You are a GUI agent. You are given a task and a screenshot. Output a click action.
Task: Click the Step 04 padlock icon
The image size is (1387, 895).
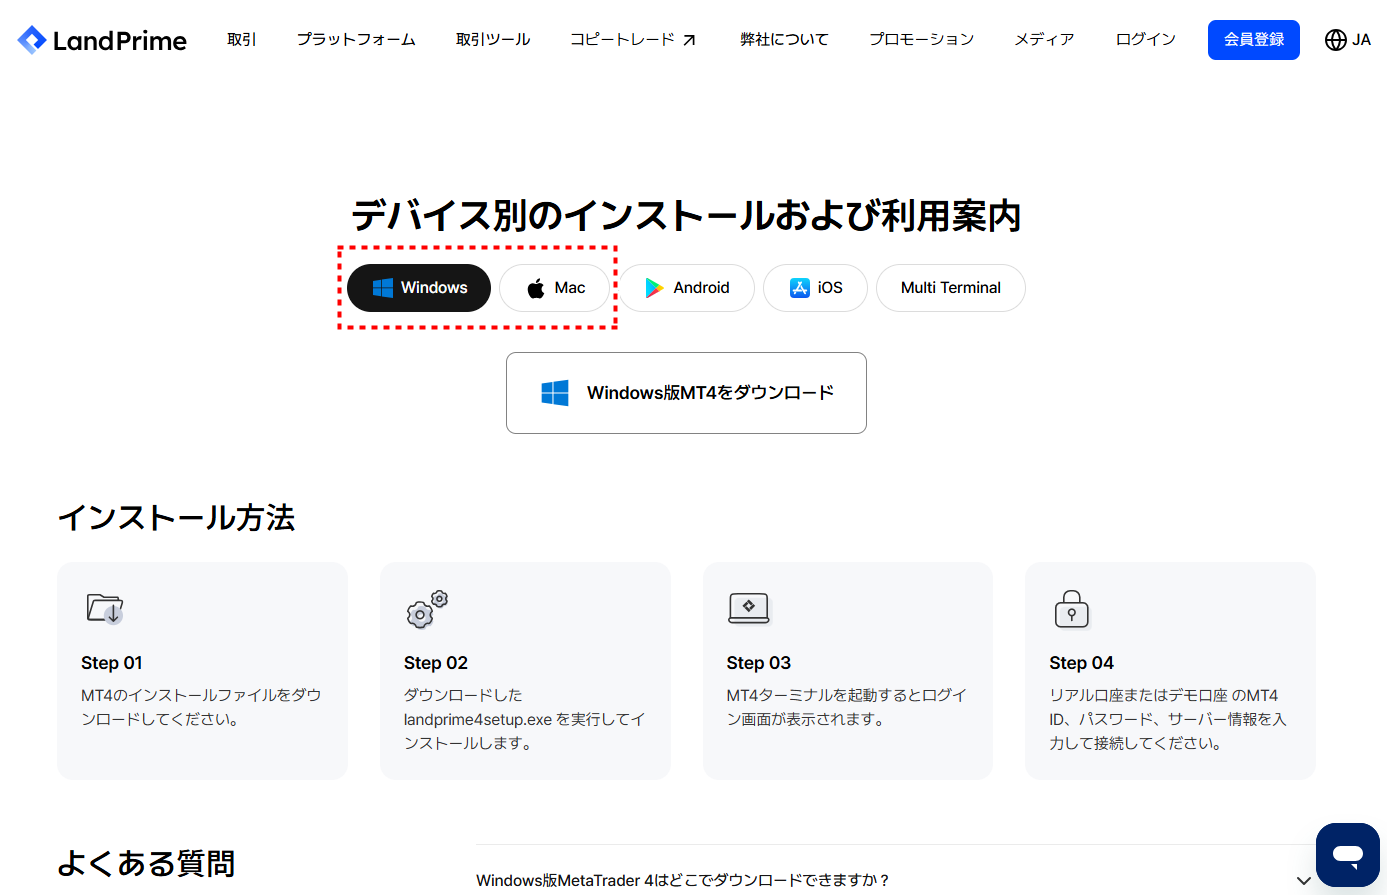(1072, 608)
